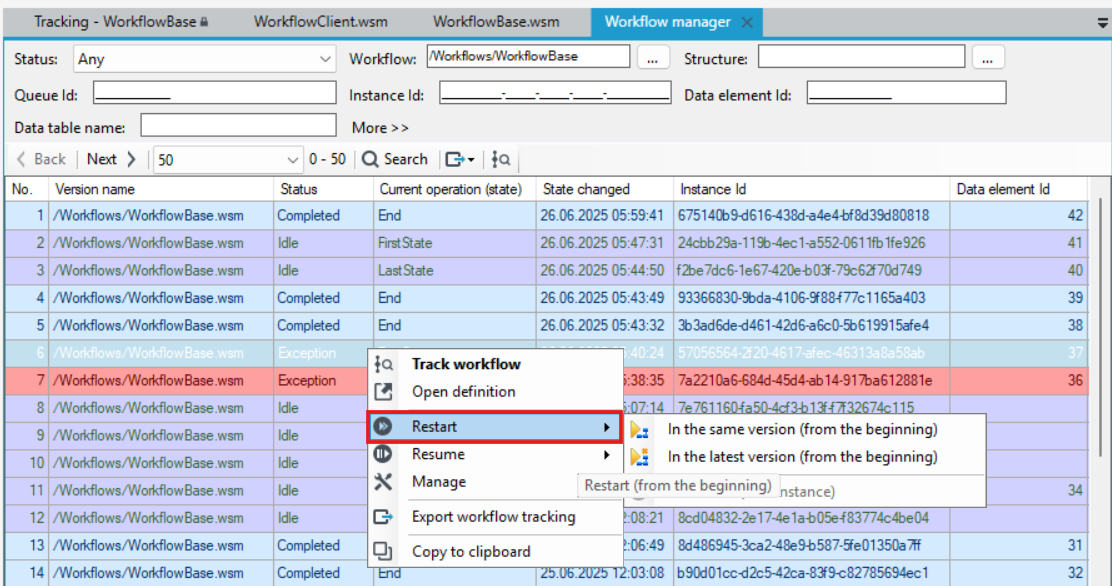Switch to the WorkflowClient.wsm tab
The width and height of the screenshot is (1112, 586).
321,22
